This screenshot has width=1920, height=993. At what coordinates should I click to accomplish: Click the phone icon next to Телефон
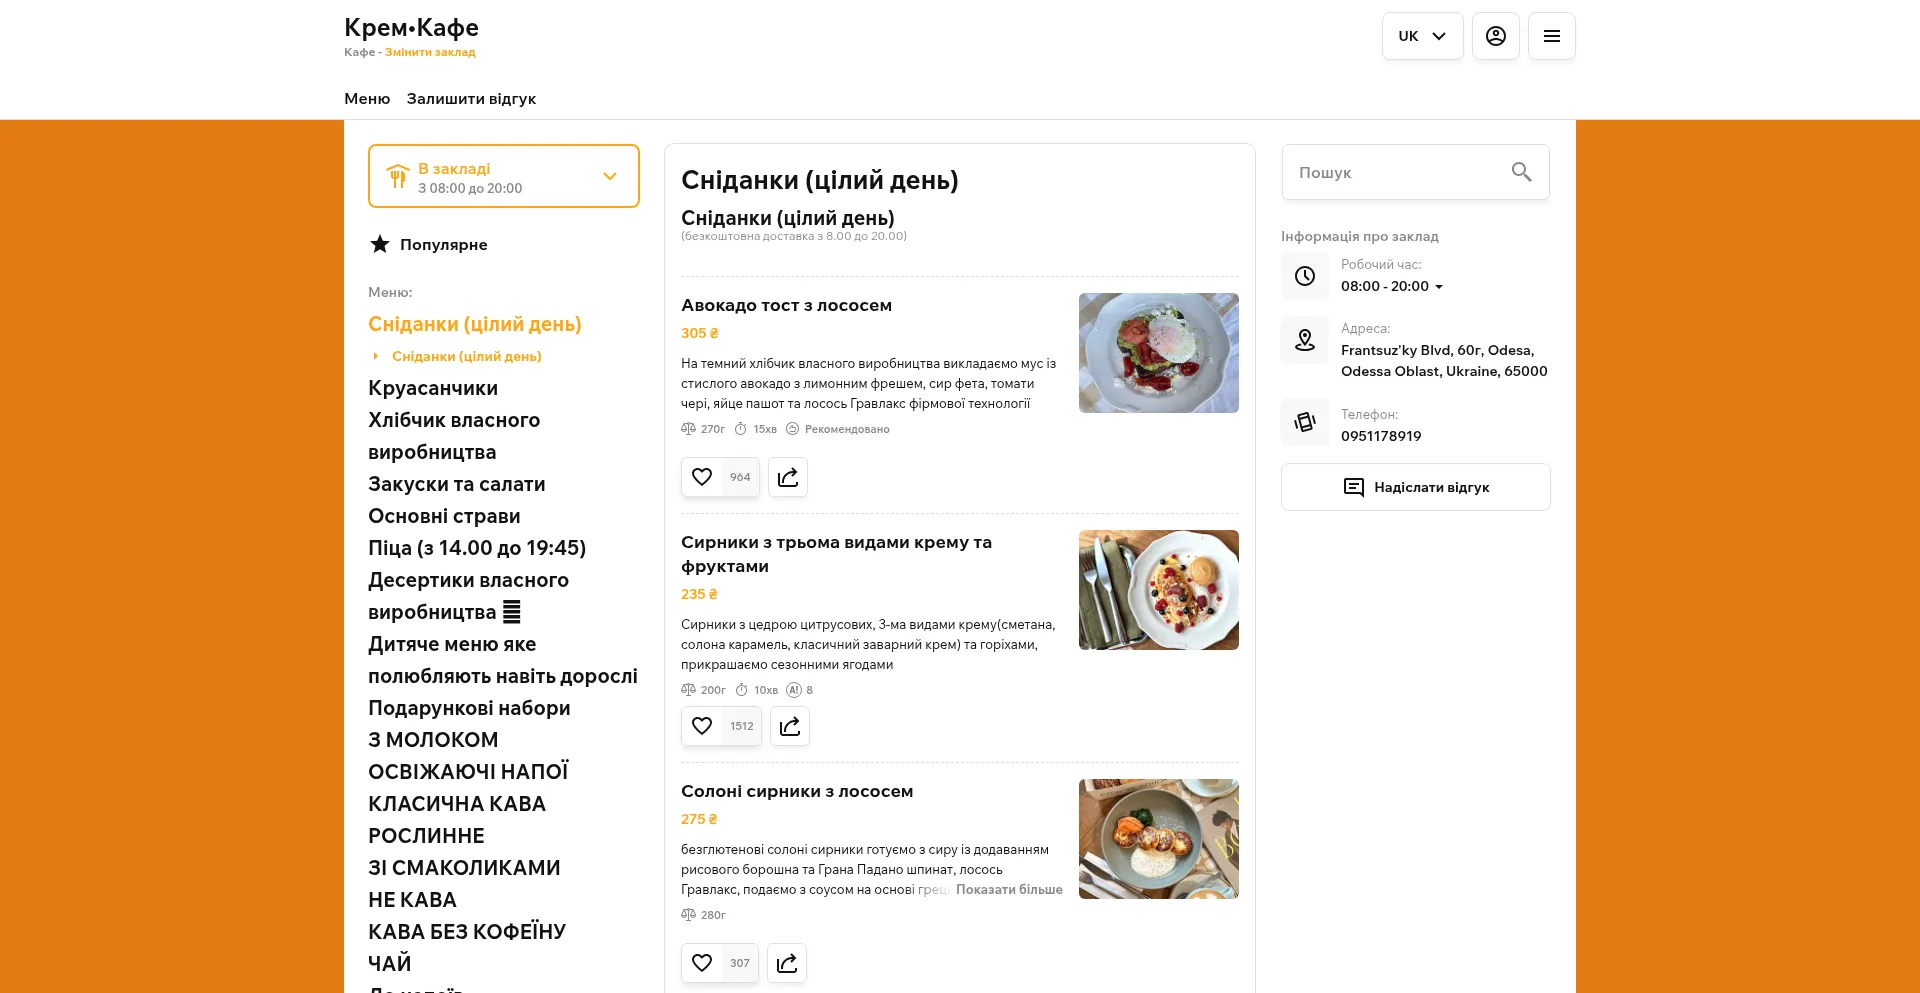point(1305,422)
